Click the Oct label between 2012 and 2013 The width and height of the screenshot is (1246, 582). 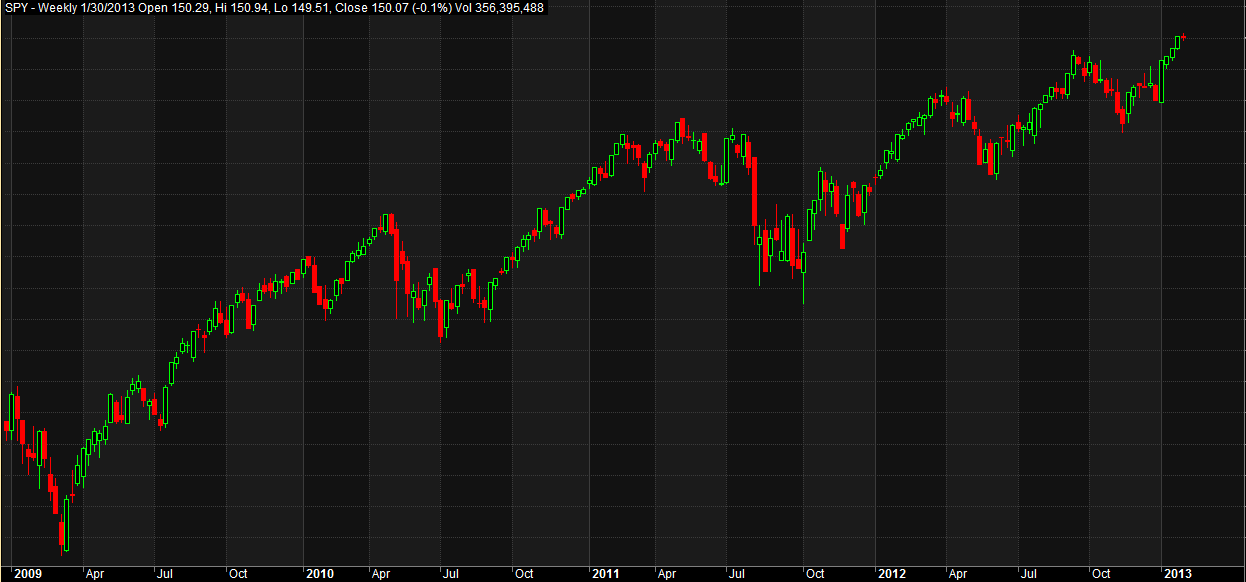[x=1101, y=574]
